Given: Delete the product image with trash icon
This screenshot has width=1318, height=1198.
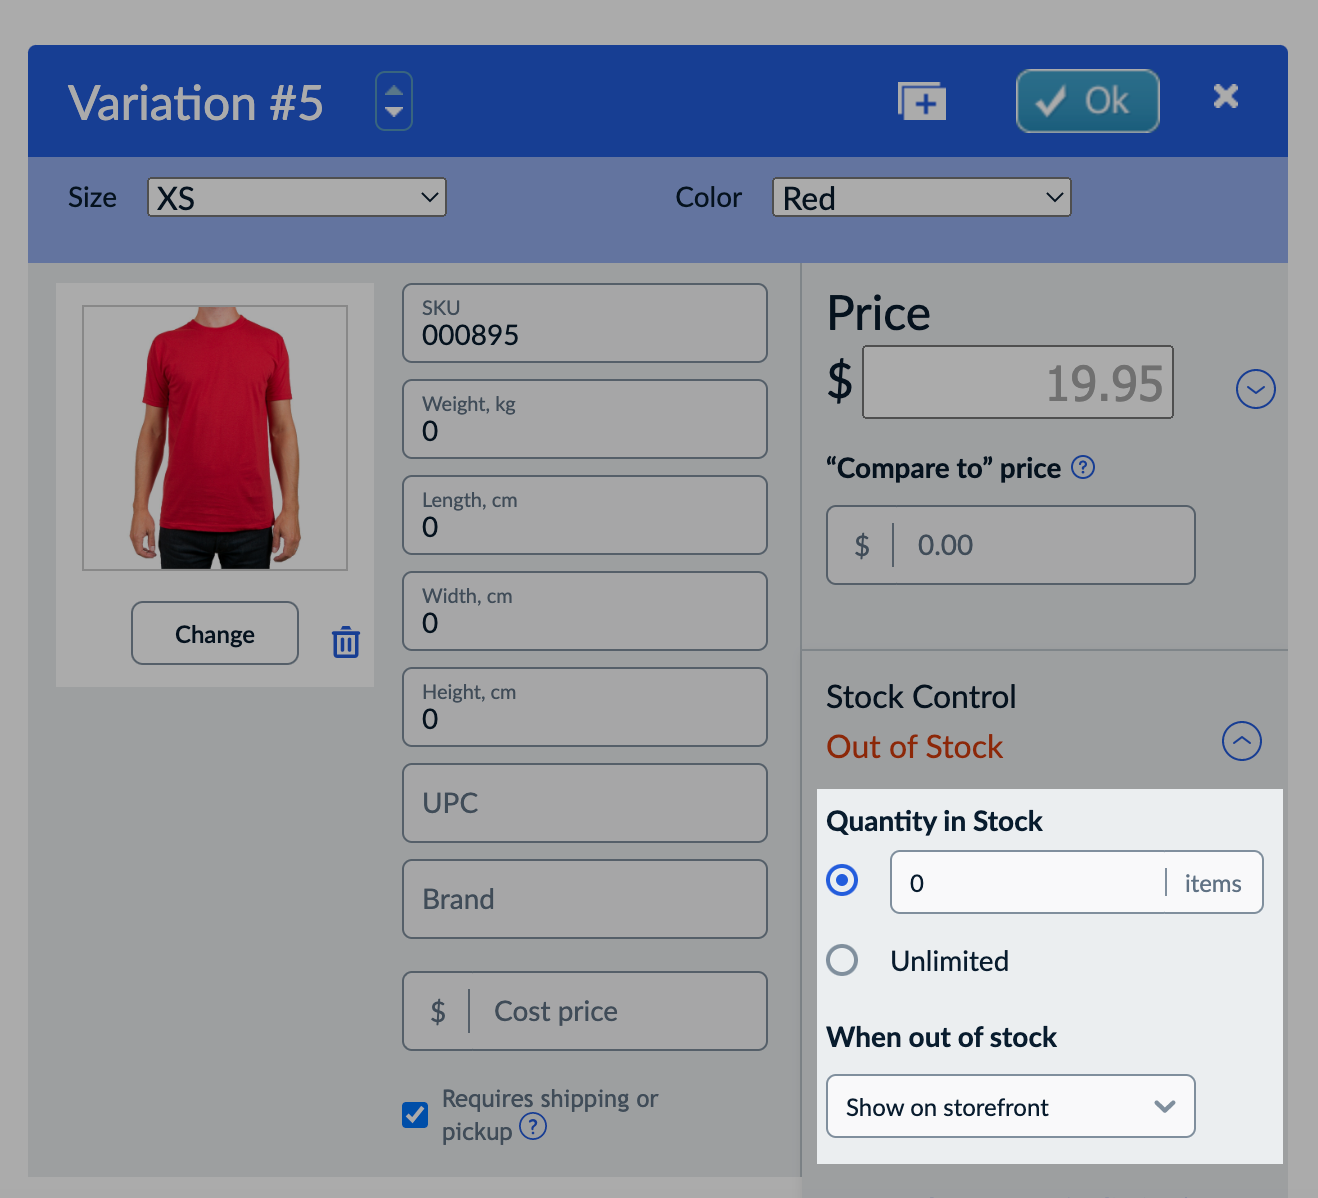Looking at the screenshot, I should point(346,642).
